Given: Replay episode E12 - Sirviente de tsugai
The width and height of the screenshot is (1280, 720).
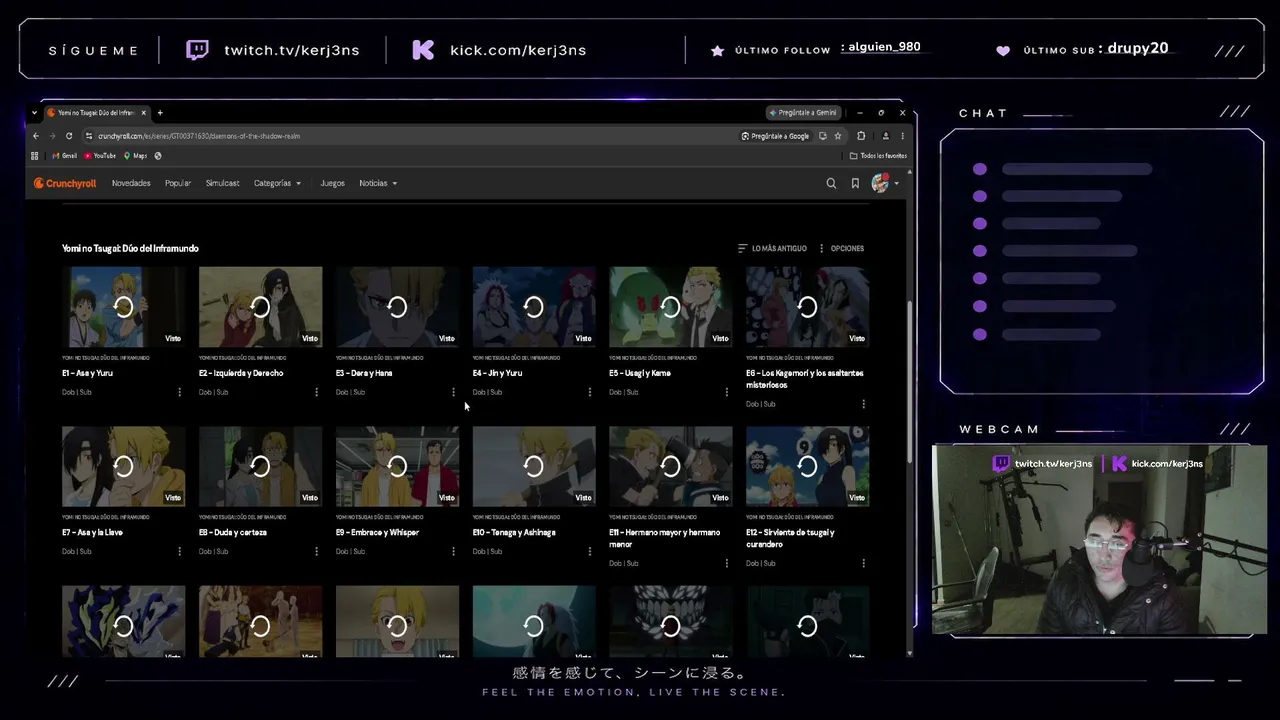Looking at the screenshot, I should pyautogui.click(x=807, y=466).
